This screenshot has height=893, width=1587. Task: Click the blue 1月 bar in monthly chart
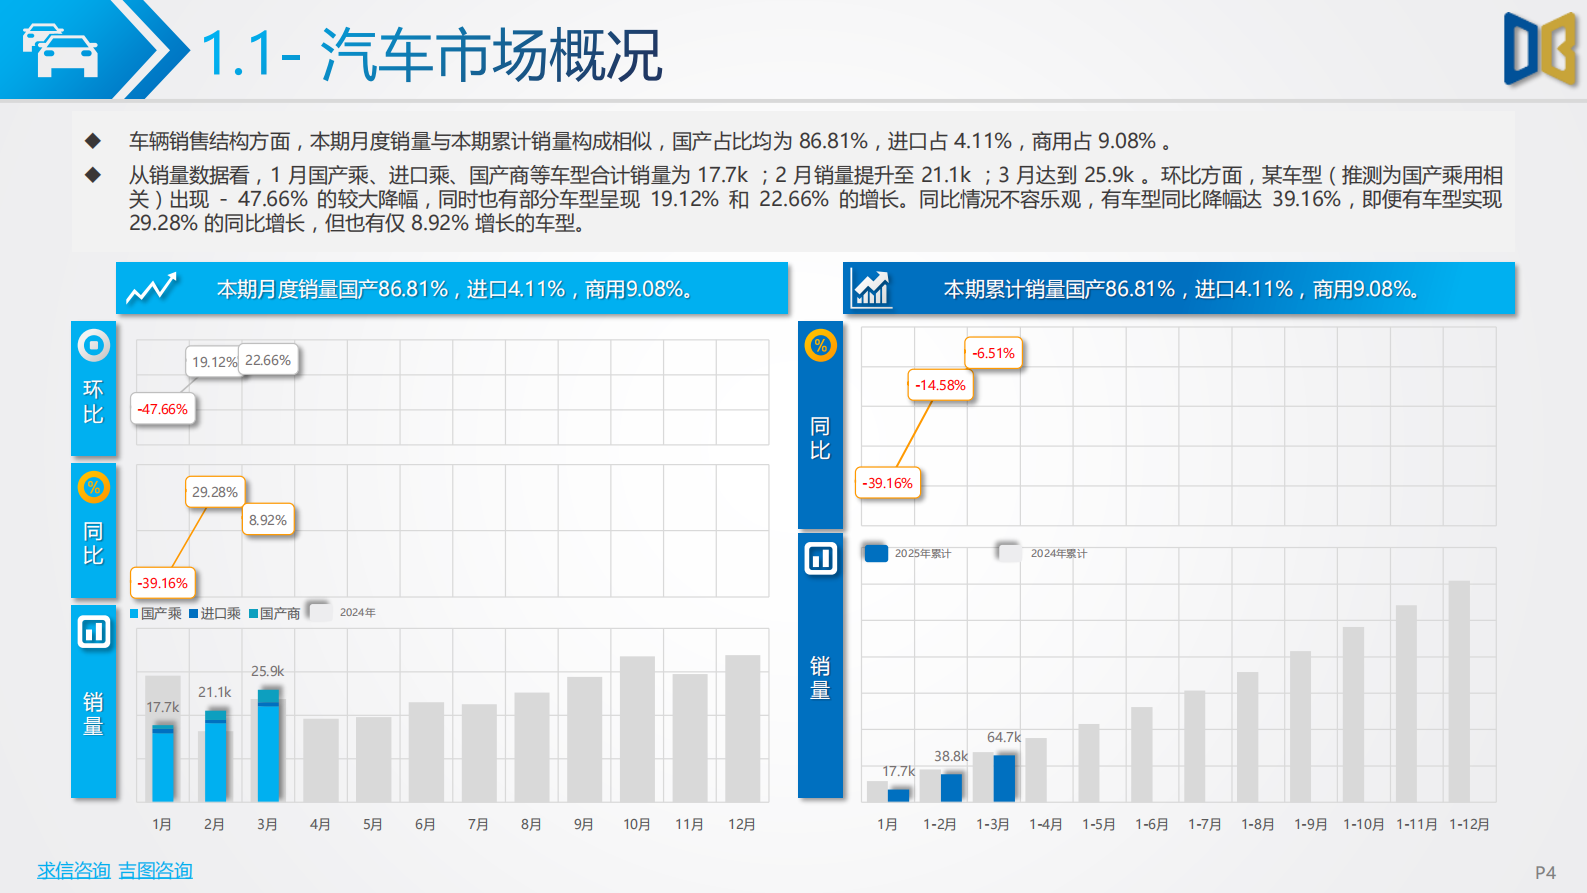pos(163,763)
